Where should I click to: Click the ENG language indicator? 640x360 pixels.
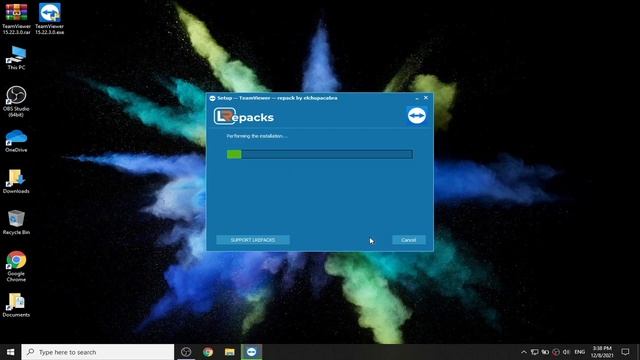click(x=580, y=352)
